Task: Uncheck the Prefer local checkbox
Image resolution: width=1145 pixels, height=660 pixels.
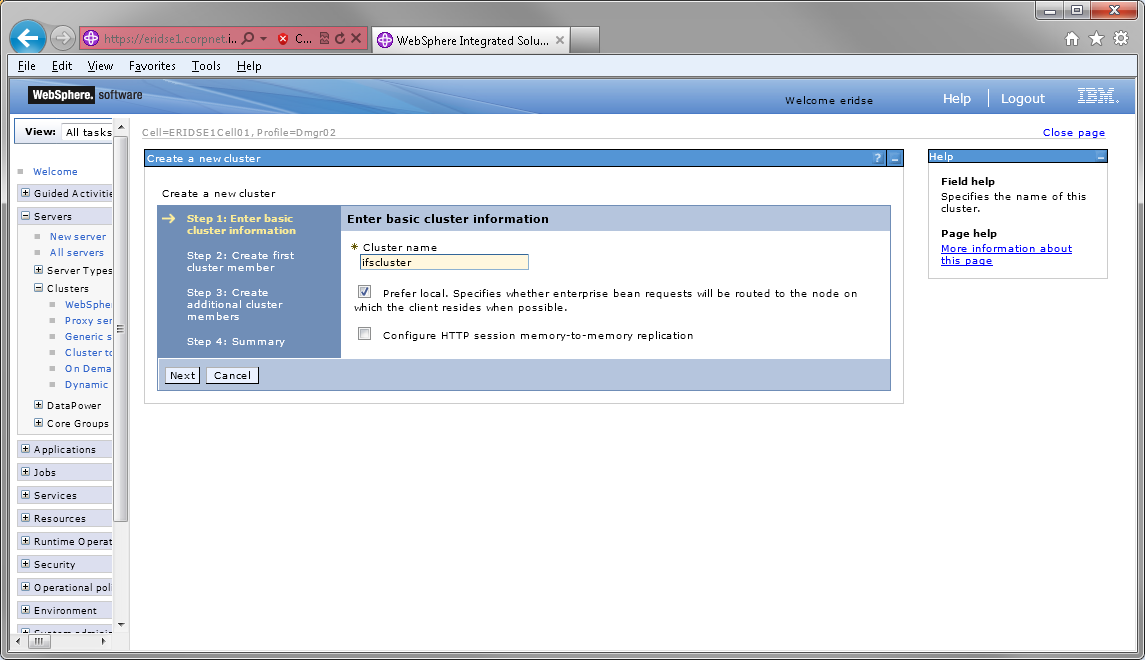Action: pyautogui.click(x=364, y=292)
